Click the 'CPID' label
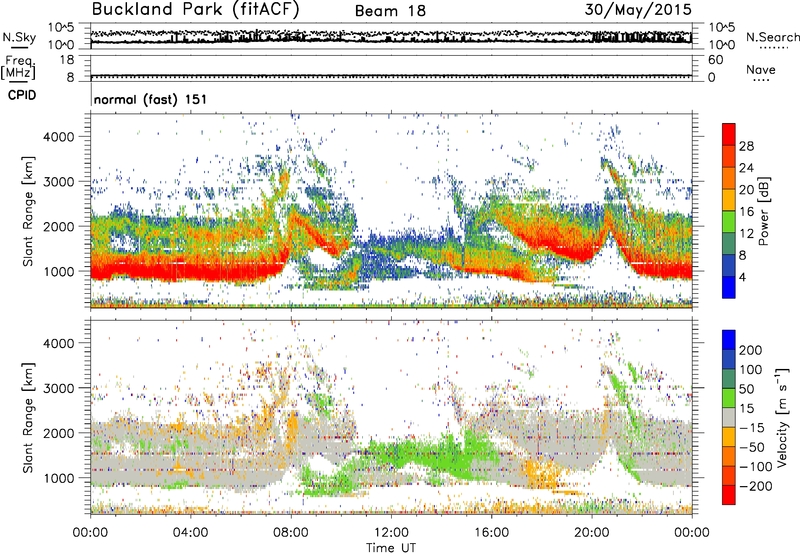 click(22, 95)
